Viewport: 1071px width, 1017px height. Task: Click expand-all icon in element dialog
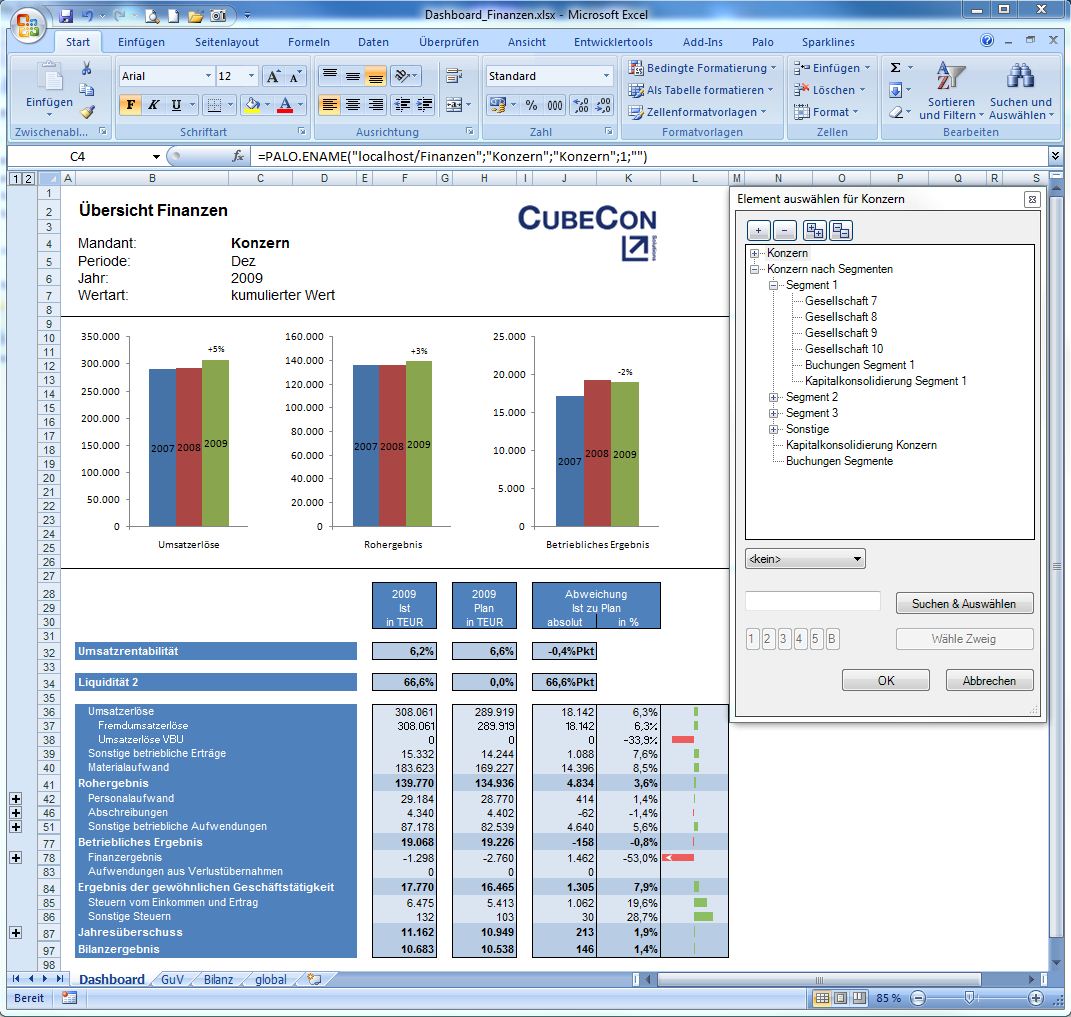click(814, 231)
